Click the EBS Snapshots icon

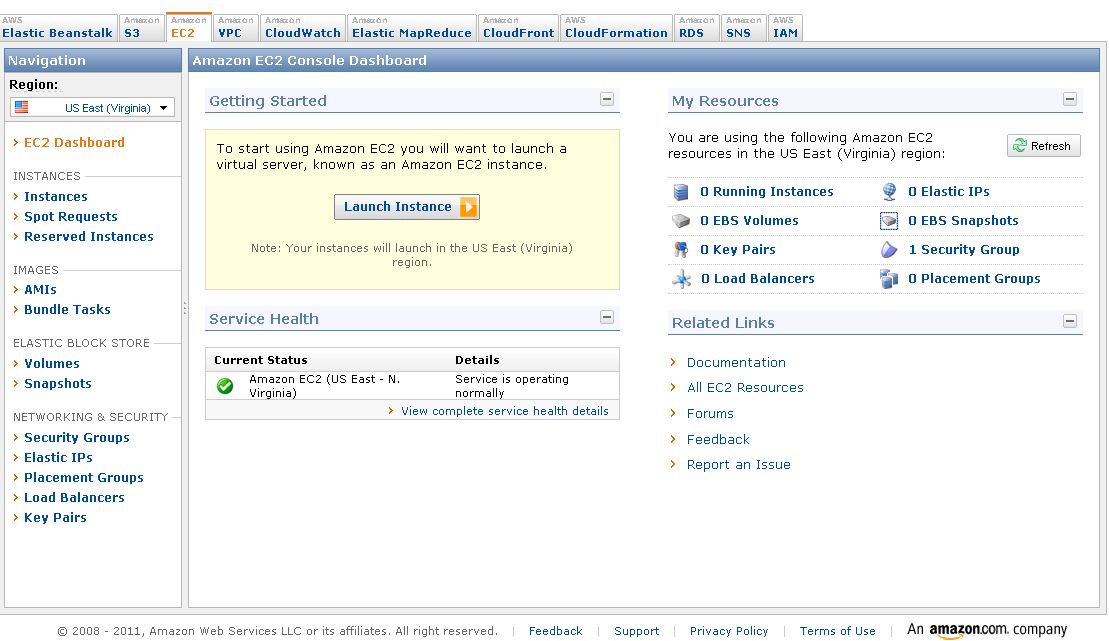tap(889, 221)
